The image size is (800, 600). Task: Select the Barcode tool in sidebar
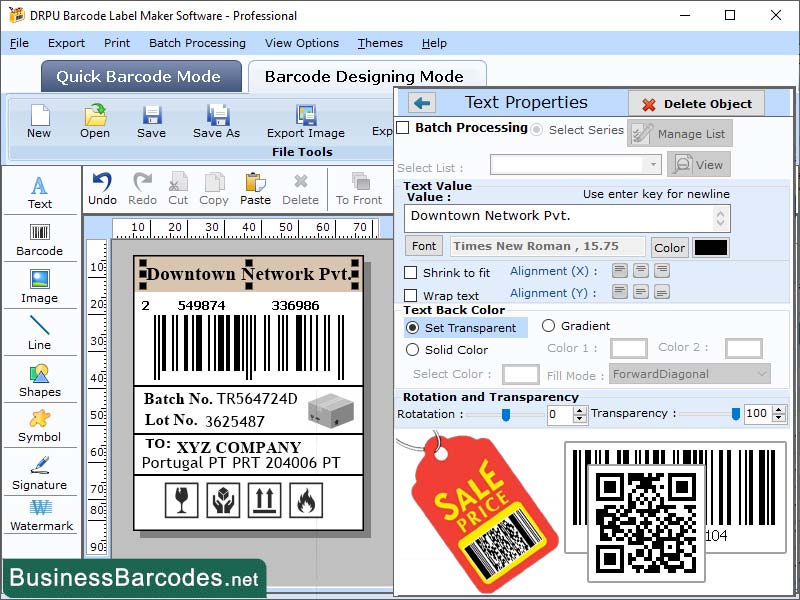40,238
